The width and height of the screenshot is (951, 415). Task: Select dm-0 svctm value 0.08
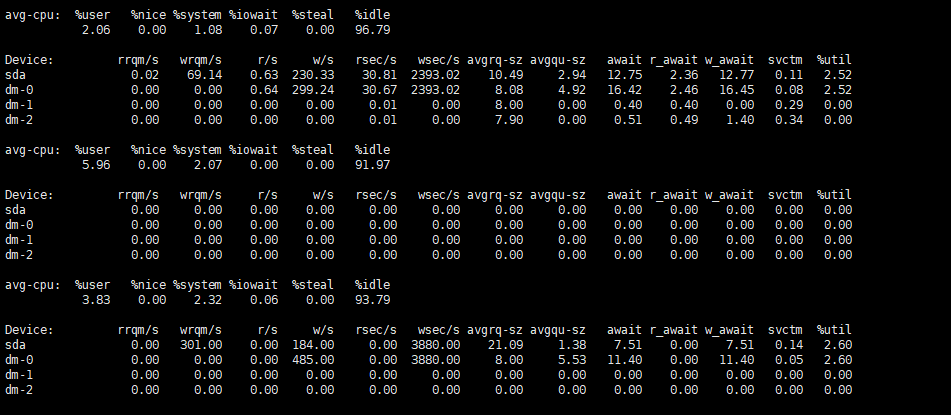(x=788, y=90)
